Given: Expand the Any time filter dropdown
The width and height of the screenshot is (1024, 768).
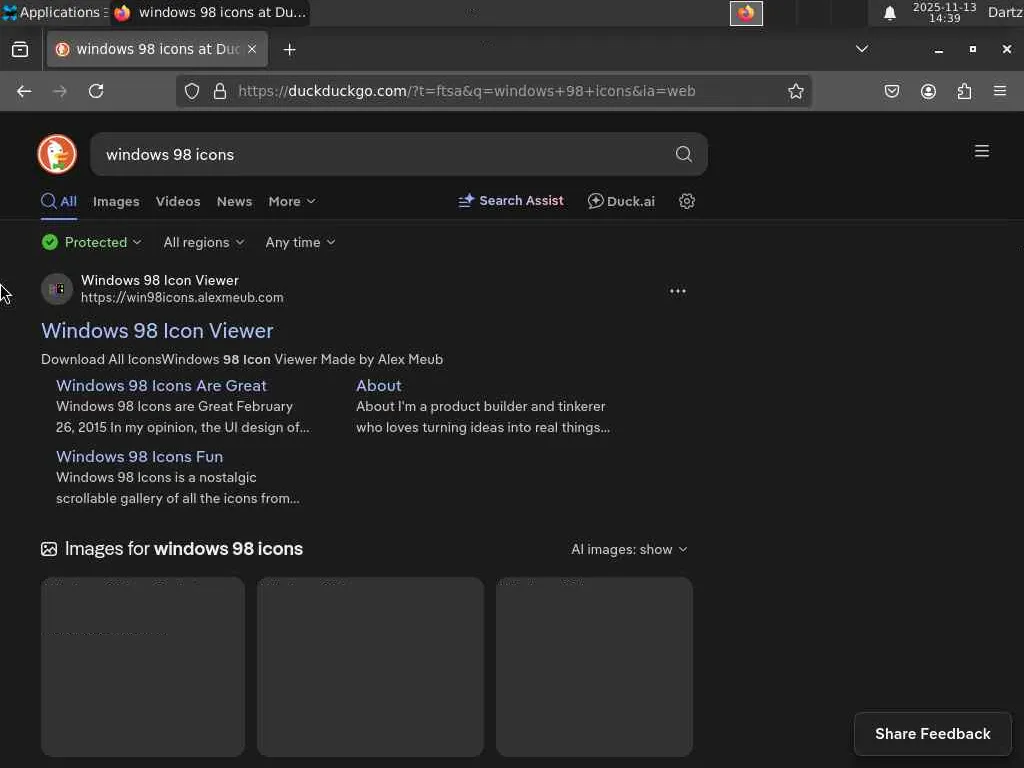Looking at the screenshot, I should (300, 242).
